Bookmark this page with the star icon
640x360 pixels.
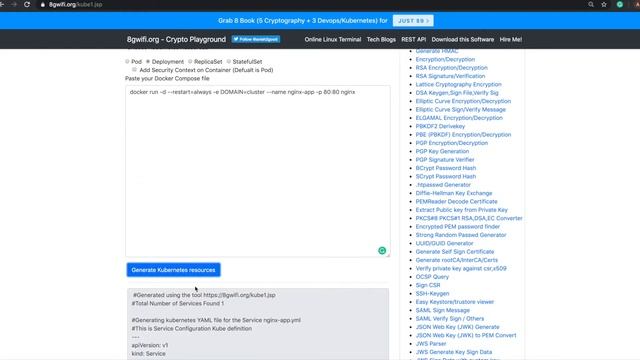(x=604, y=4)
